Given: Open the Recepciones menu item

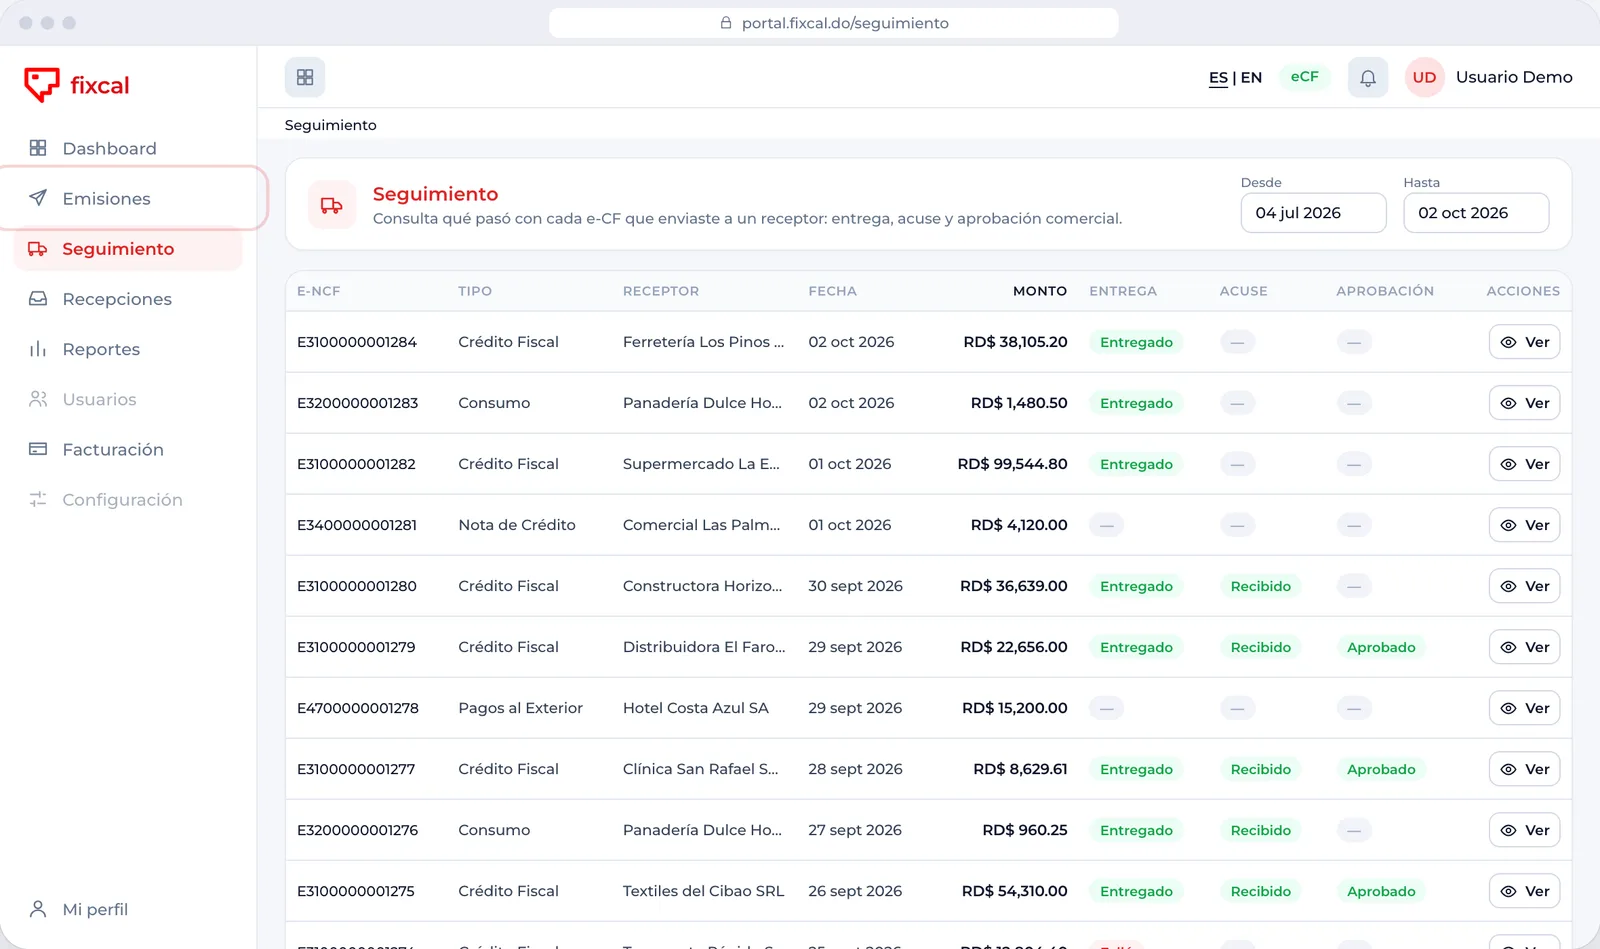Looking at the screenshot, I should [128, 299].
